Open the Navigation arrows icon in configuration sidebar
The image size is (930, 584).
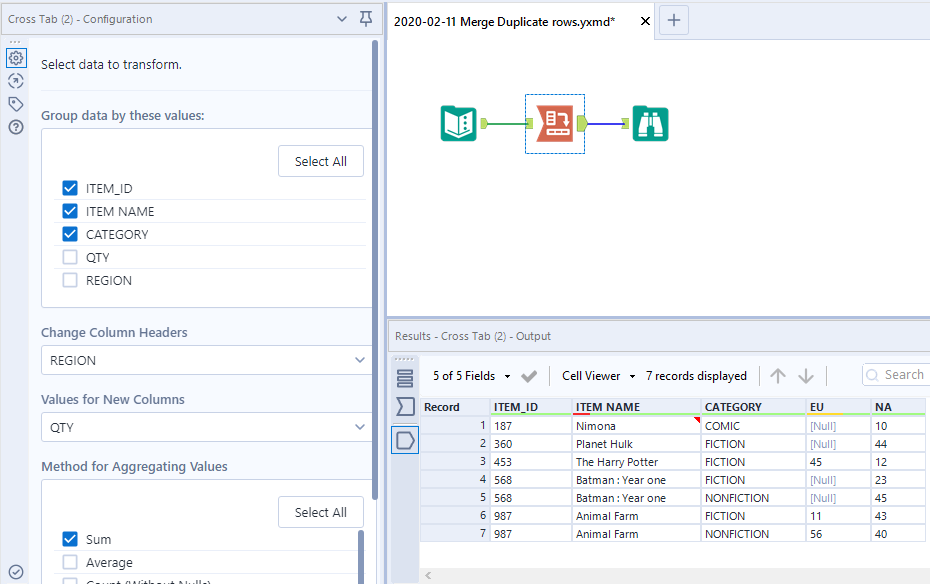pos(16,81)
